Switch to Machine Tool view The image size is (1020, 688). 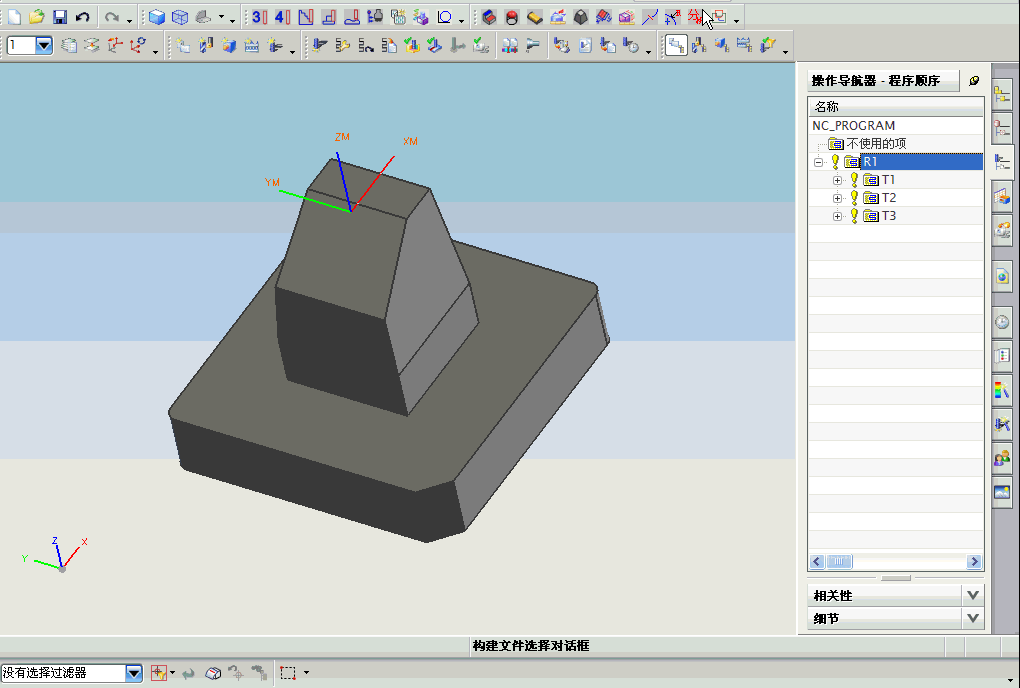[699, 46]
